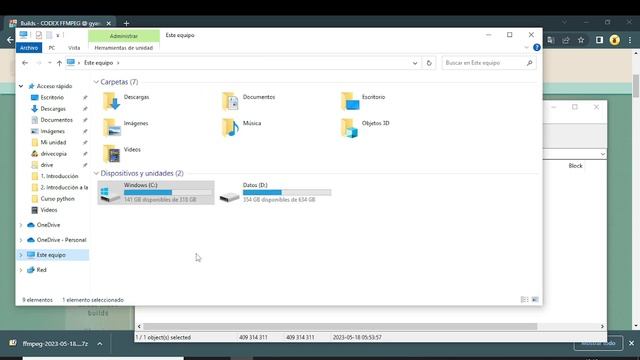Switch to large icons view layout
Image resolution: width=640 pixels, height=360 pixels.
[x=535, y=300]
